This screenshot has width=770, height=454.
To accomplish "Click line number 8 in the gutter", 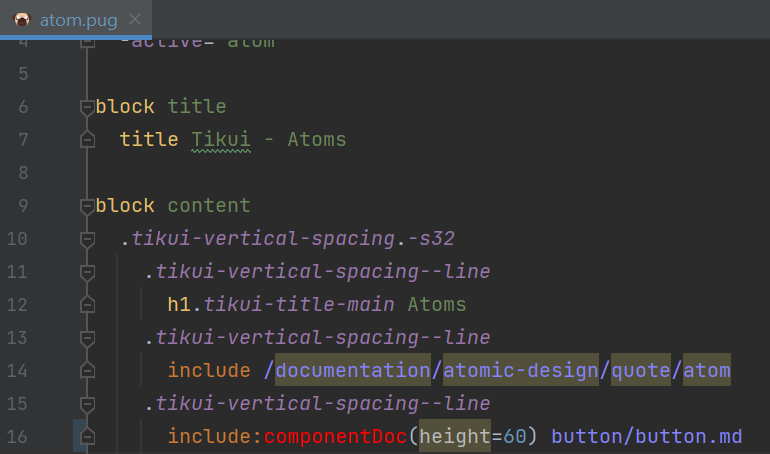I will (x=24, y=172).
